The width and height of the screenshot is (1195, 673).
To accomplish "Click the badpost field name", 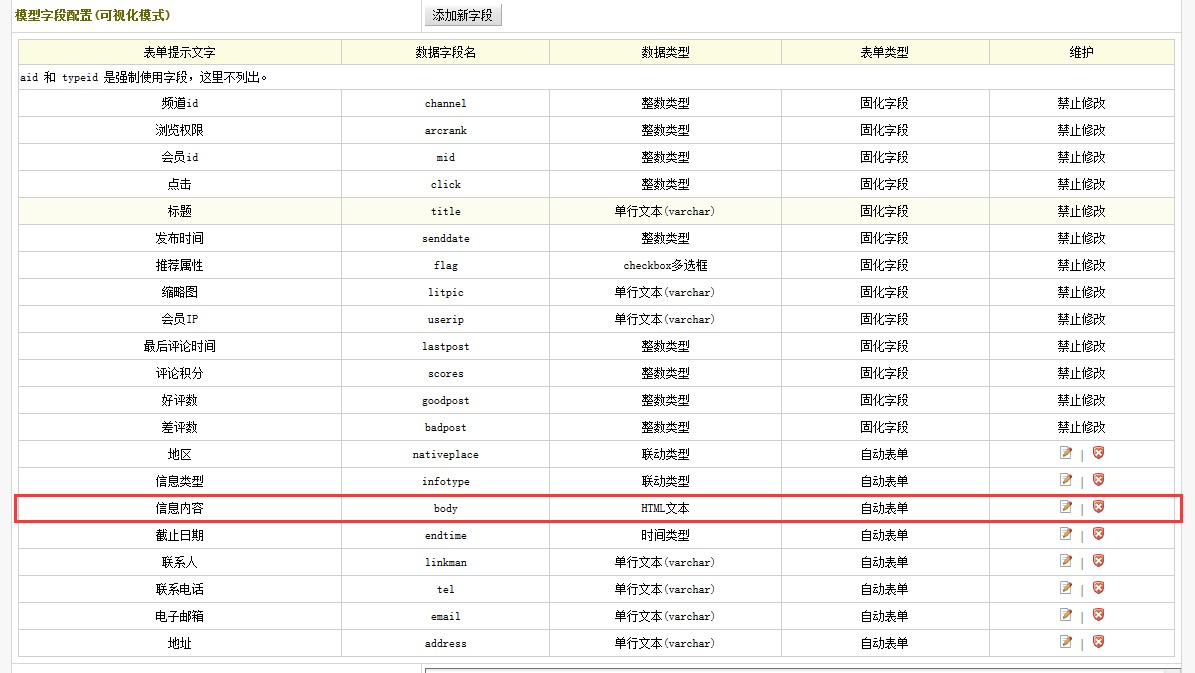I will tap(446, 428).
